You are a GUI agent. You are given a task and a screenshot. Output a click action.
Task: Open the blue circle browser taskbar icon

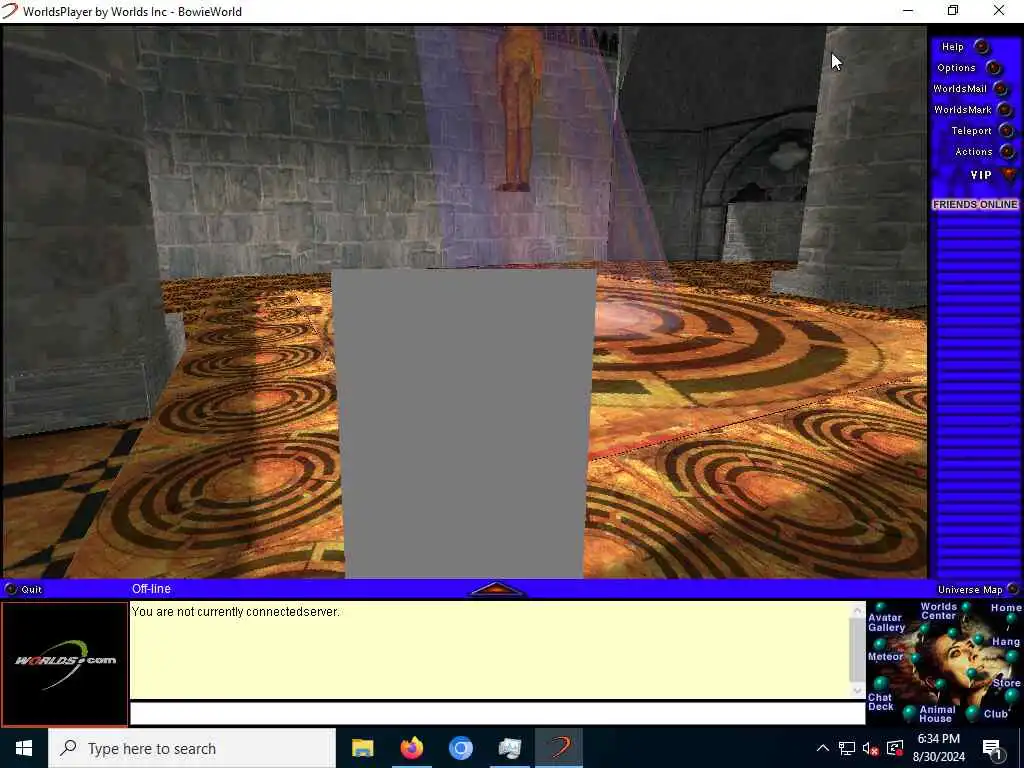tap(460, 748)
